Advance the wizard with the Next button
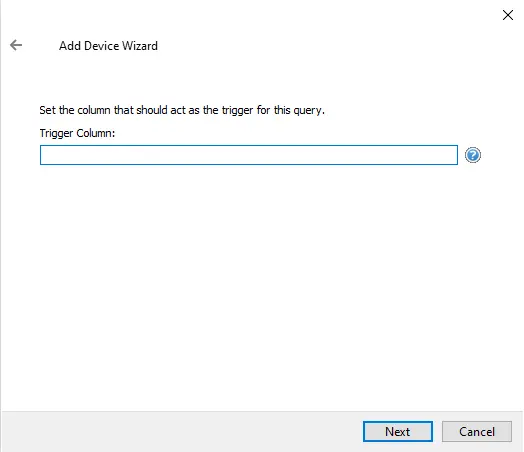Screen dimensions: 524x452 tap(398, 431)
